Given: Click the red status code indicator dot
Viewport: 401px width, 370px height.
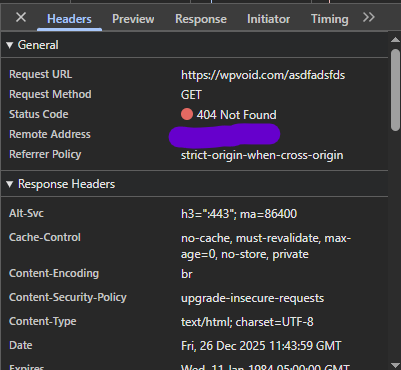Looking at the screenshot, I should coord(187,114).
